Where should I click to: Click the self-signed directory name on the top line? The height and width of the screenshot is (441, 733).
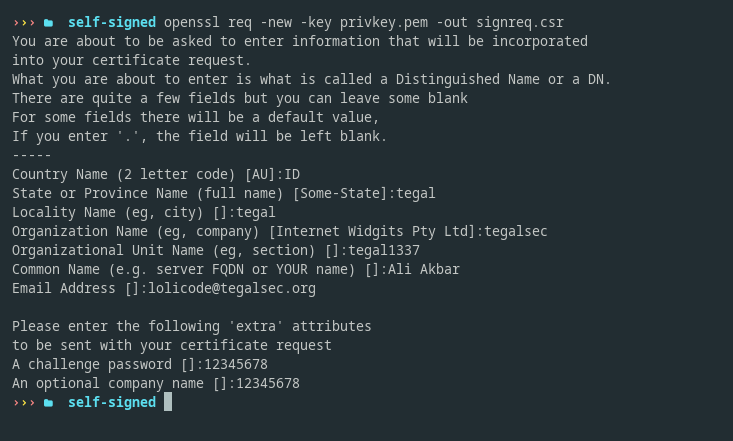click(112, 22)
